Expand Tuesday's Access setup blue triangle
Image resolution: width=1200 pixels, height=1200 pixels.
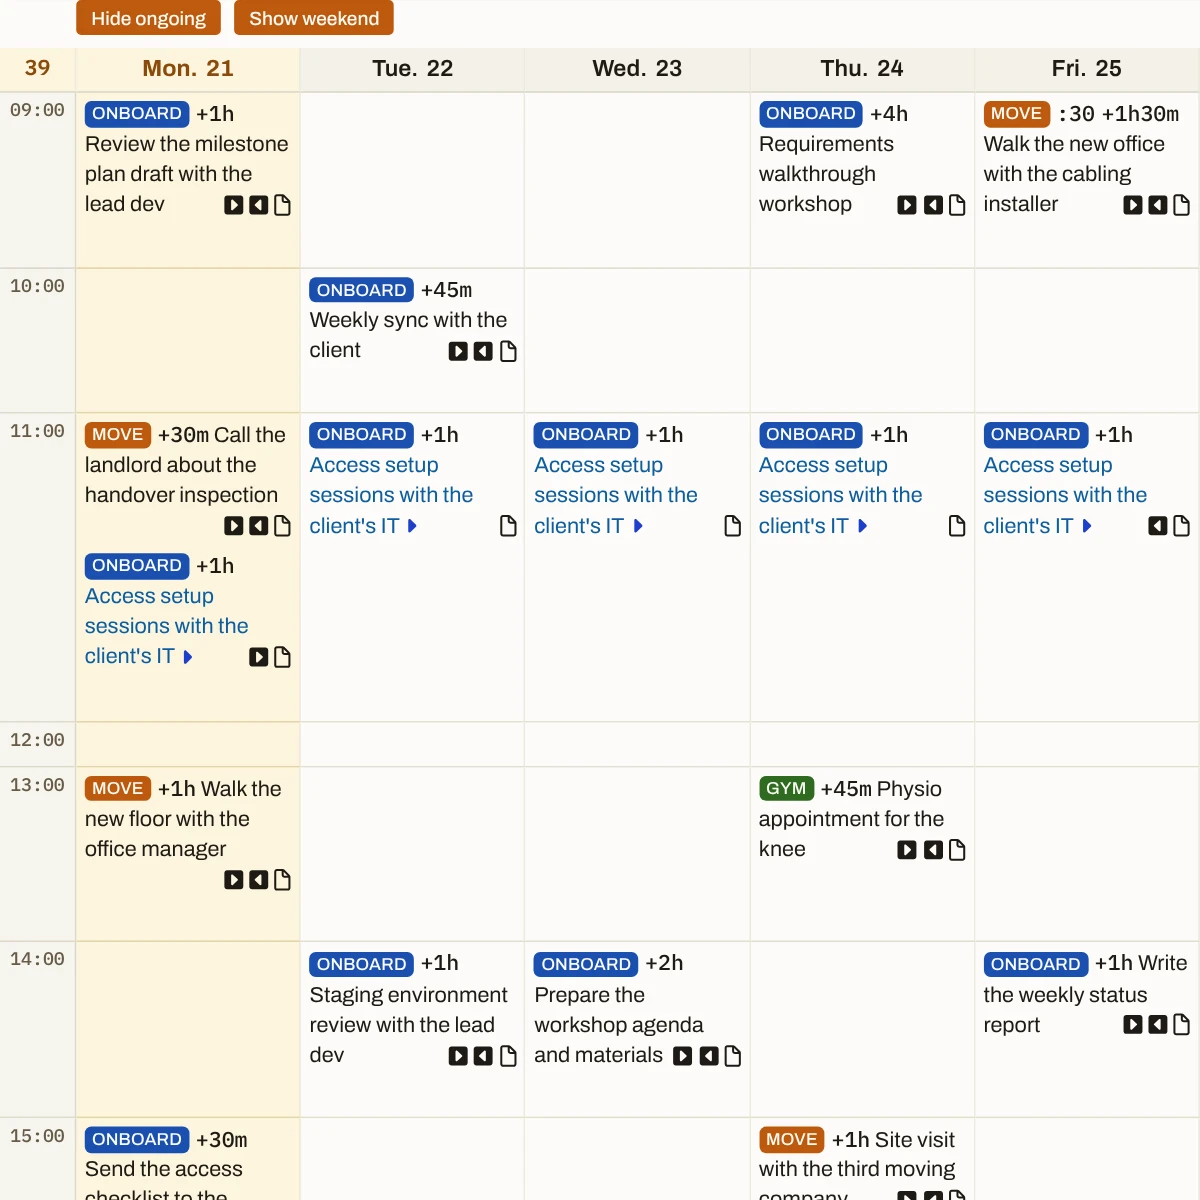click(x=413, y=526)
